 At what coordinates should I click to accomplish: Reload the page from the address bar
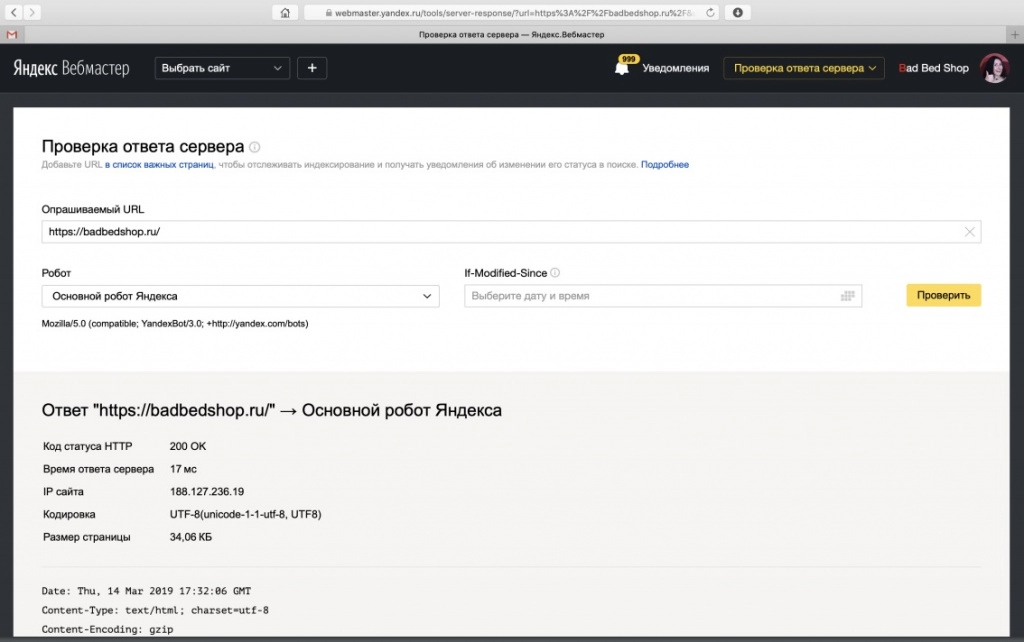click(710, 12)
